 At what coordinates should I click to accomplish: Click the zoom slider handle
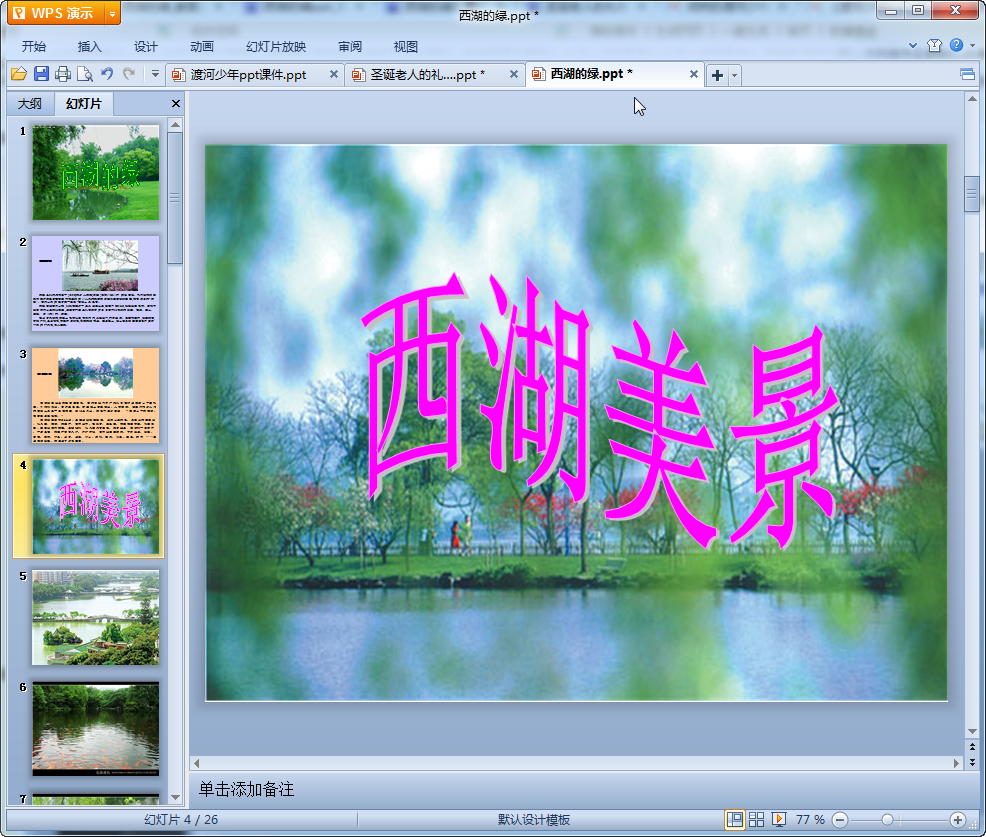[x=887, y=820]
